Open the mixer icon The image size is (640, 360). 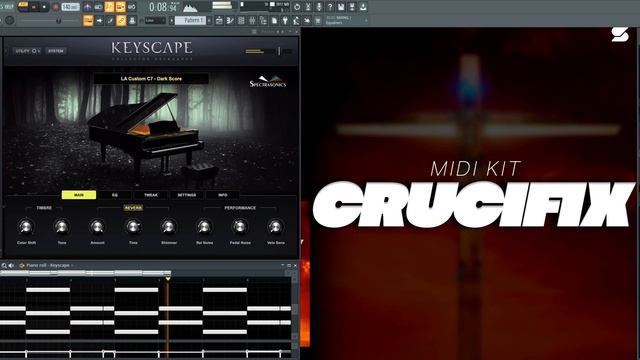[253, 20]
